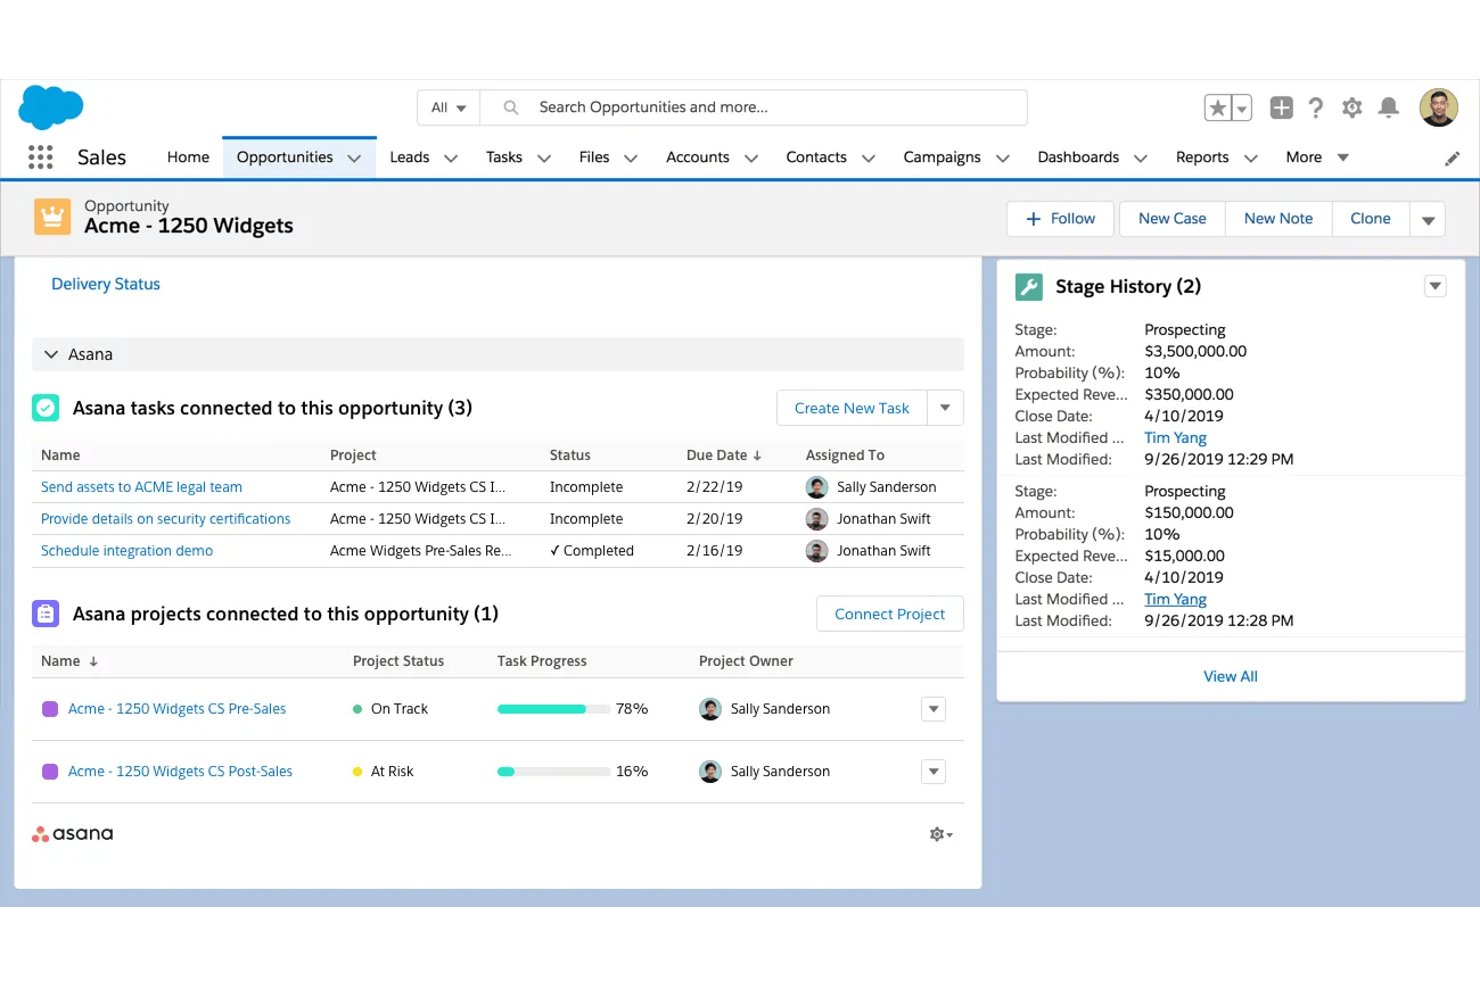Click Sally Sanderson avatar in Send assets row

coord(817,487)
